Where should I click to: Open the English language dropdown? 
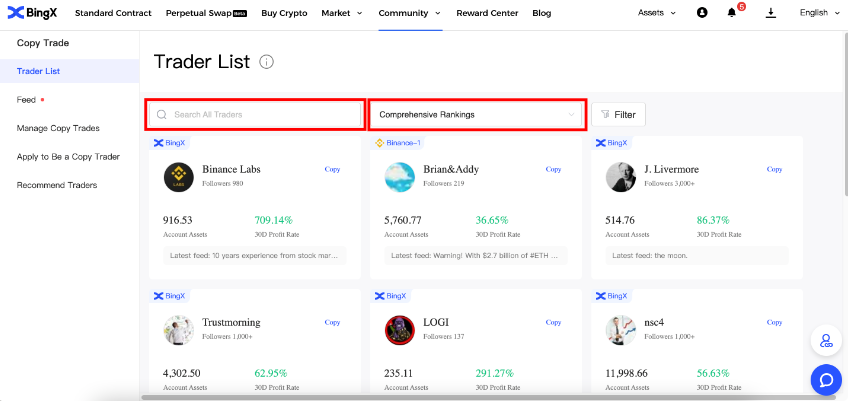[820, 13]
